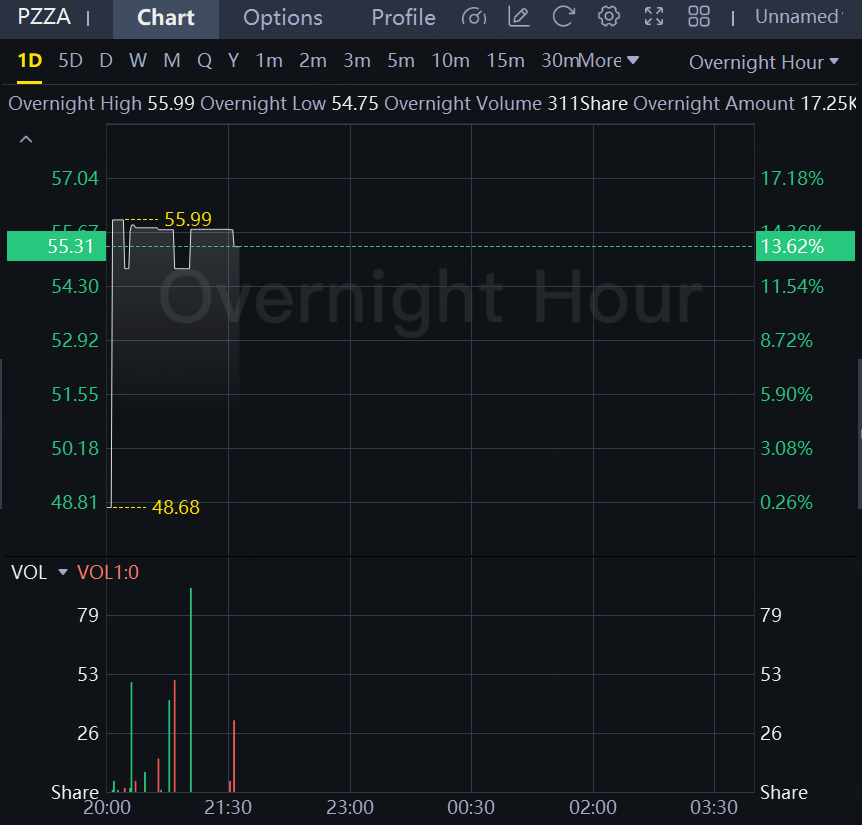862x825 pixels.
Task: Click the tallest green volume bar
Action: point(190,690)
